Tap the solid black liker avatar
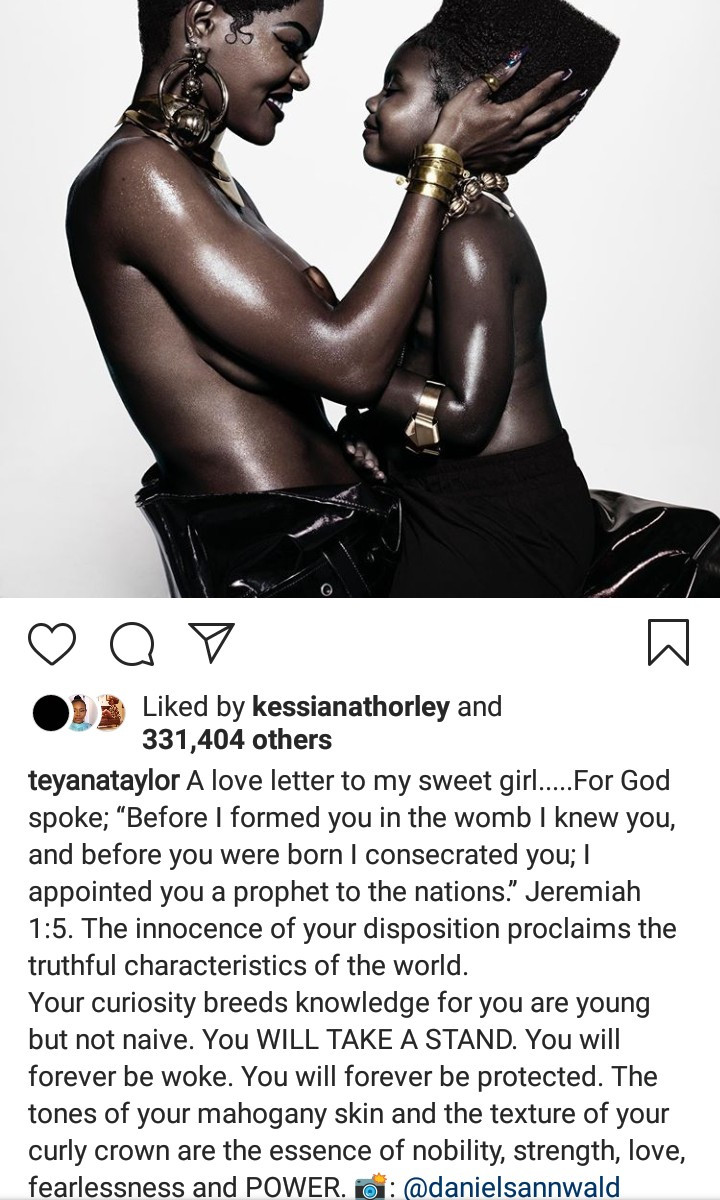This screenshot has height=1200, width=720. 50,713
